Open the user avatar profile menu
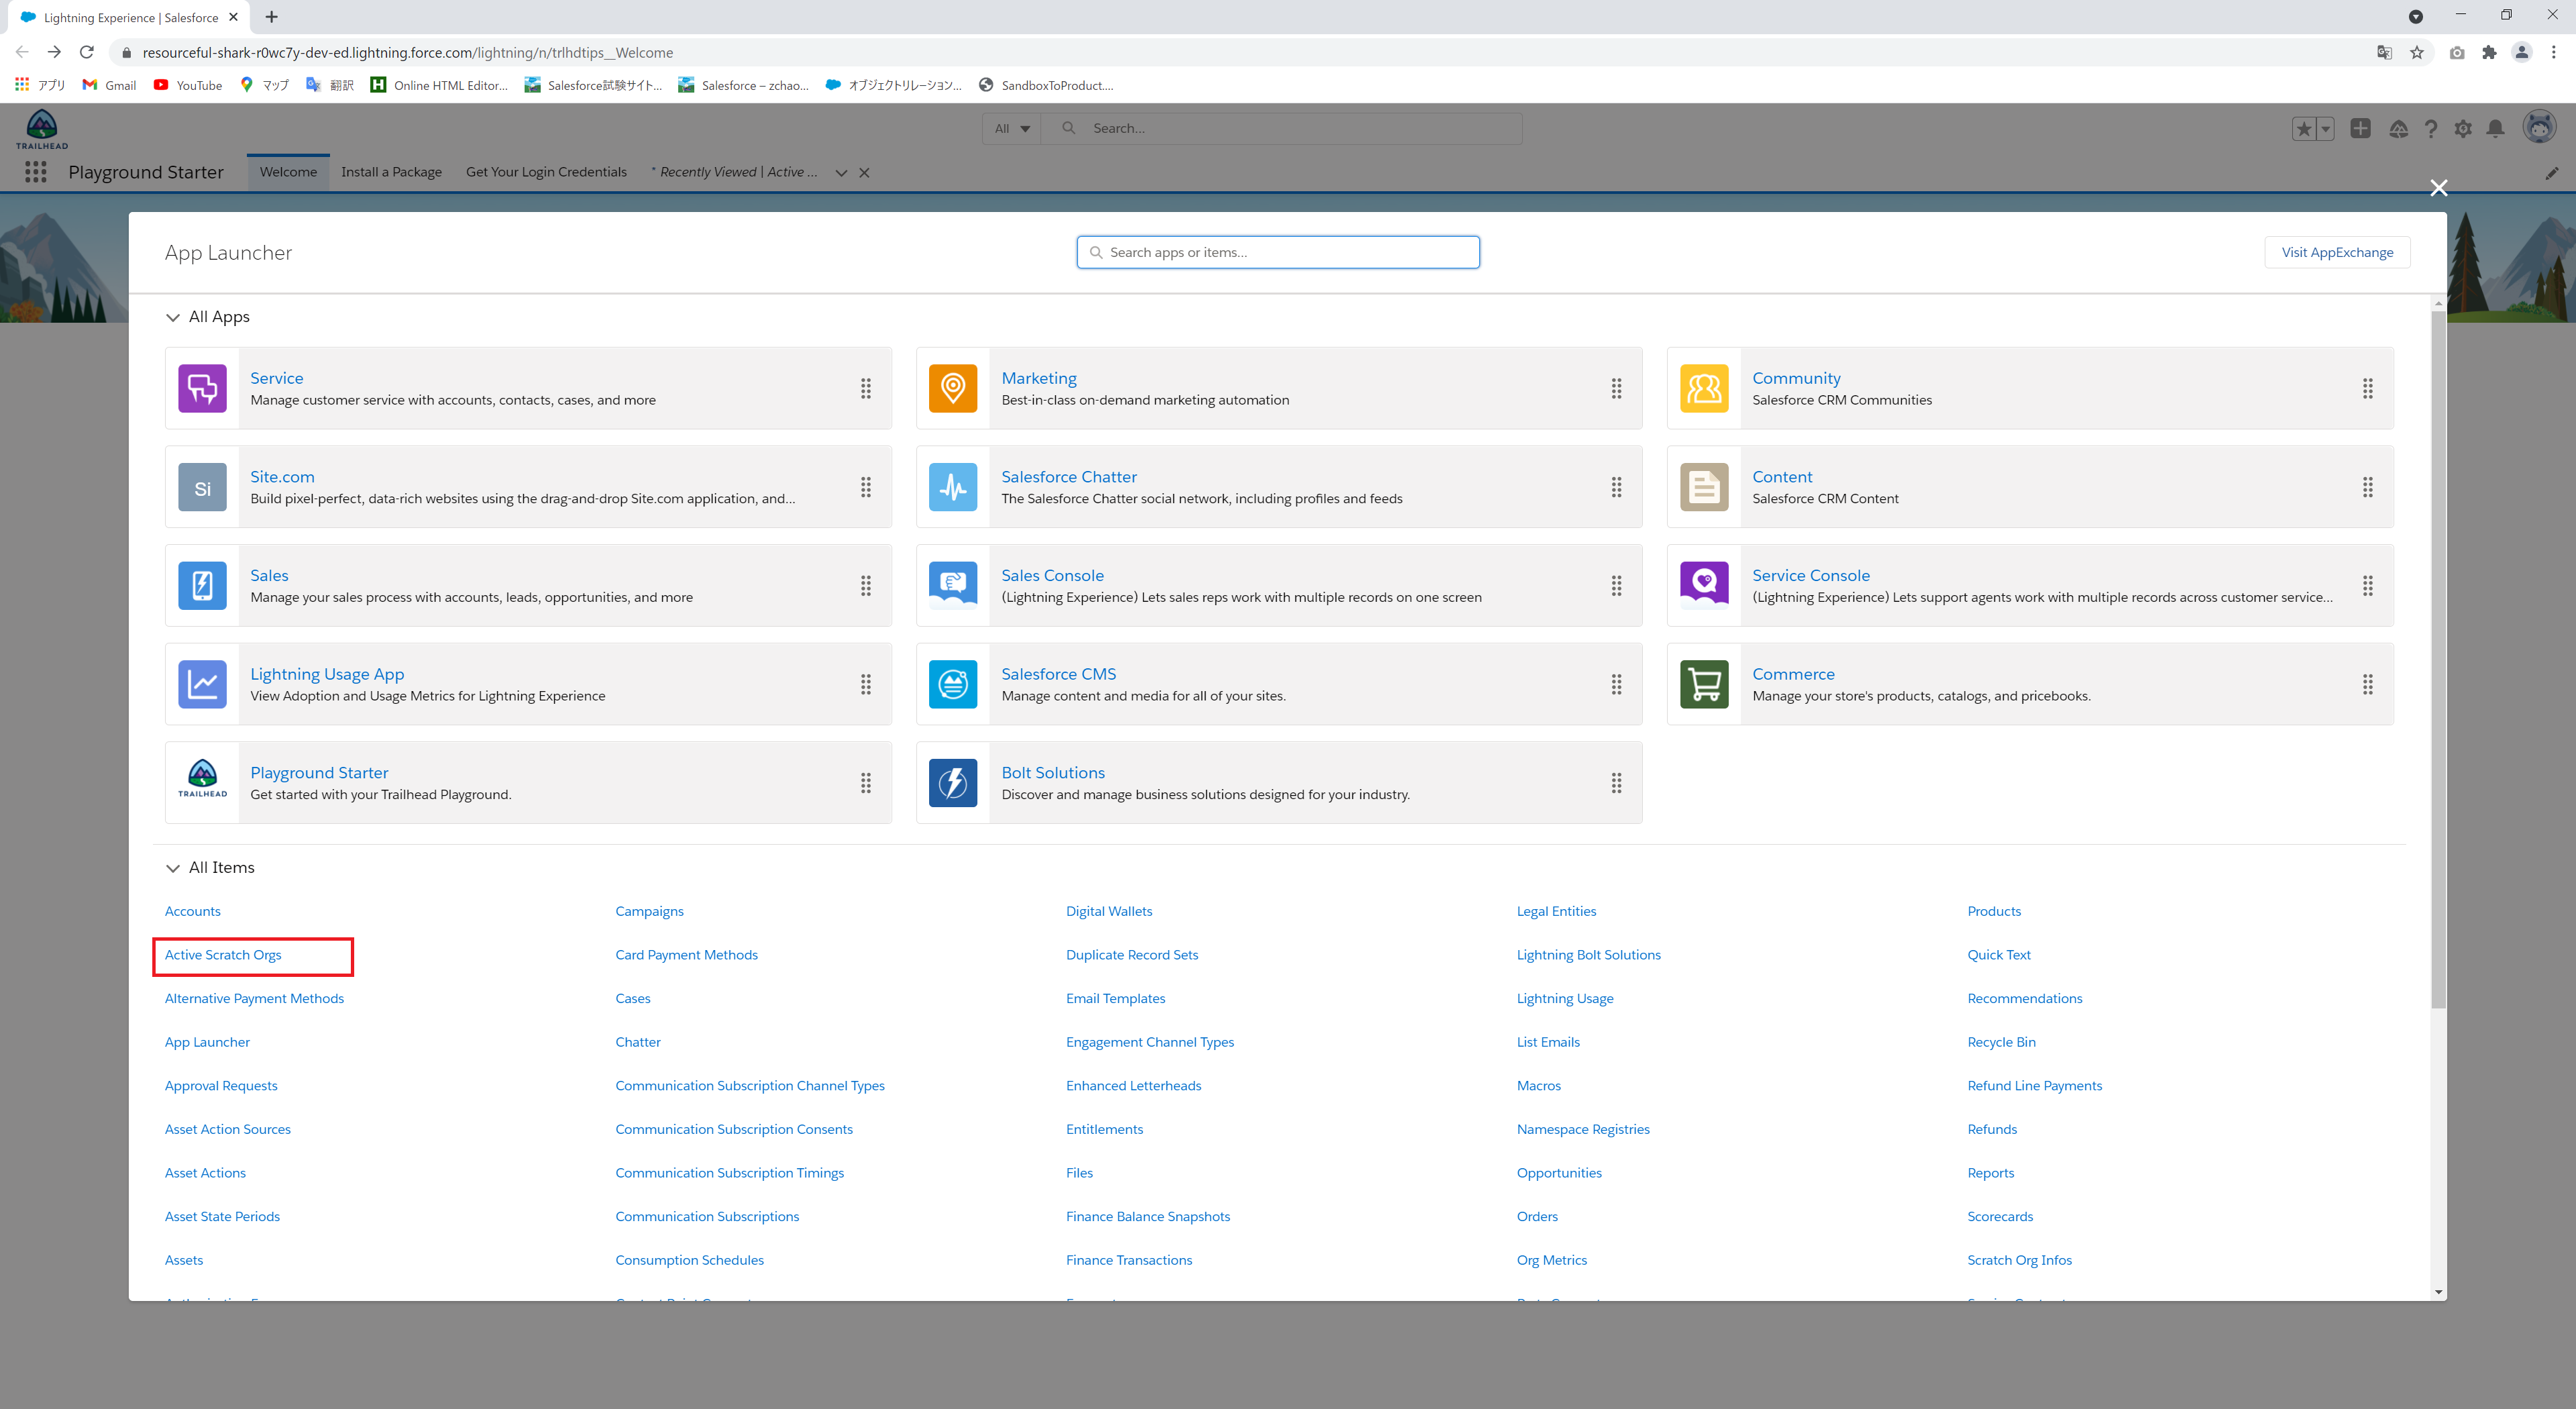This screenshot has width=2576, height=1409. [2540, 127]
